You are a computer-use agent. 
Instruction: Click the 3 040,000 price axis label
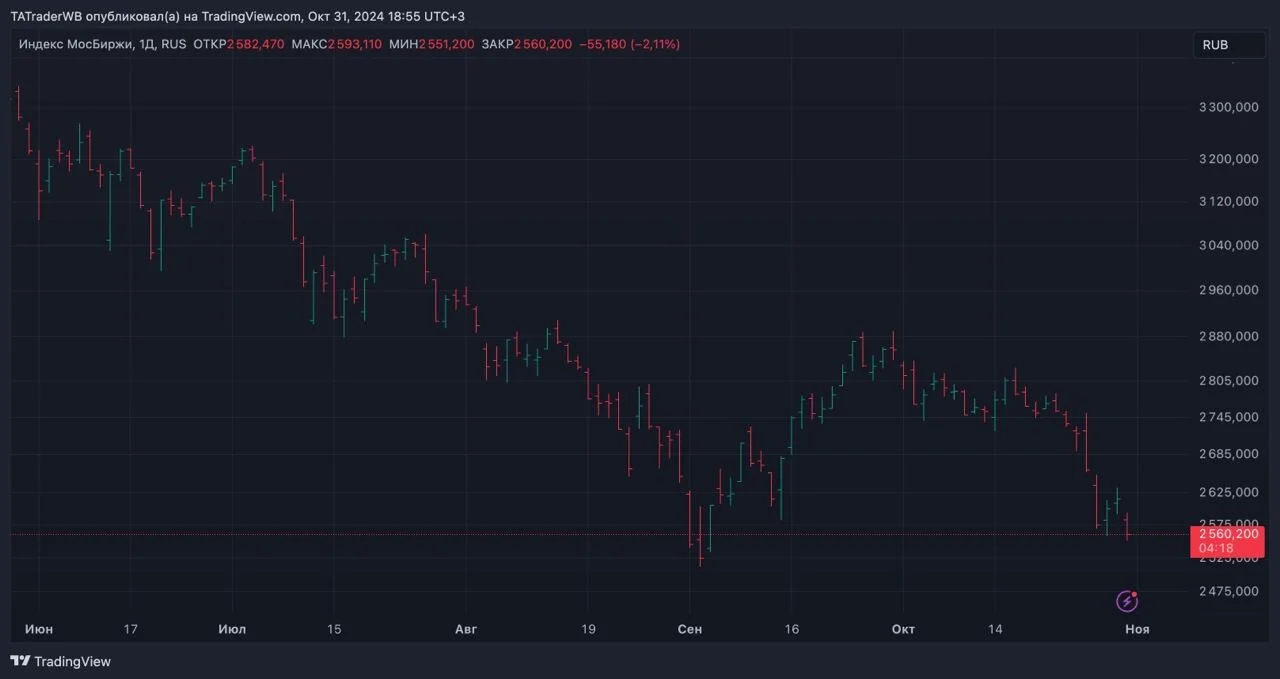point(1228,245)
